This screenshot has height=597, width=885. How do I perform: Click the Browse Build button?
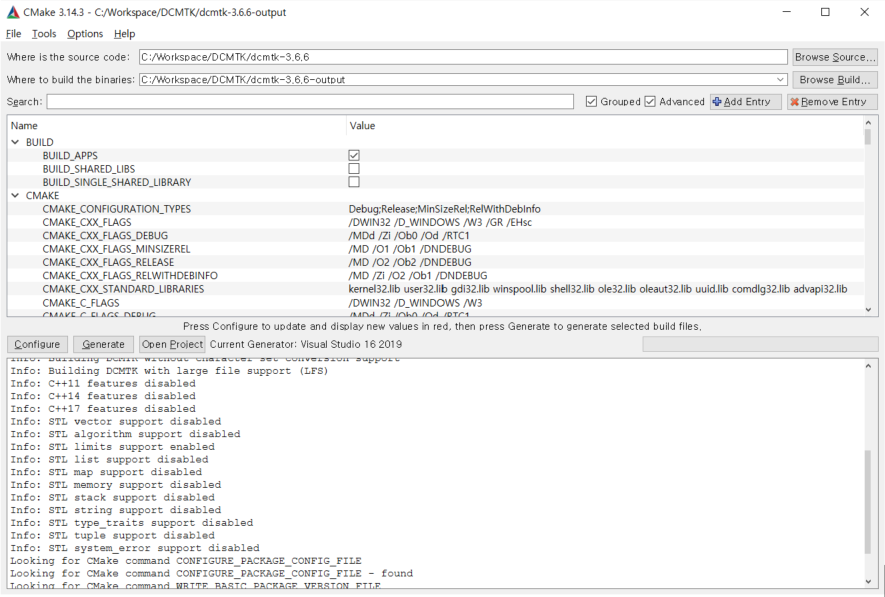pyautogui.click(x=835, y=80)
